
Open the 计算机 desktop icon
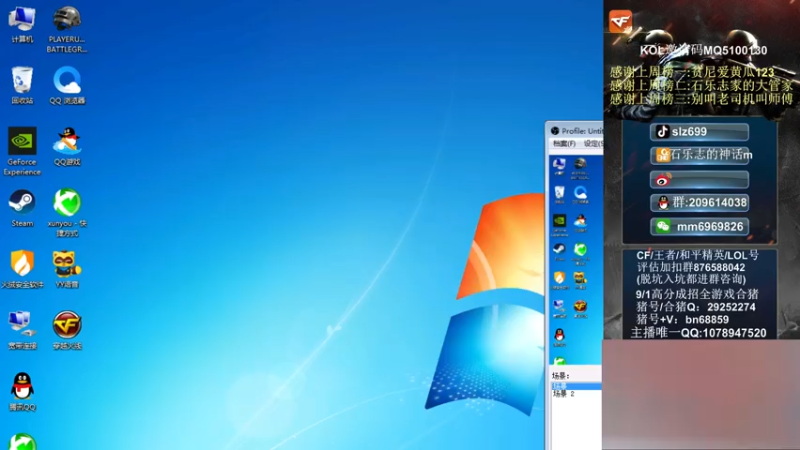pyautogui.click(x=22, y=25)
